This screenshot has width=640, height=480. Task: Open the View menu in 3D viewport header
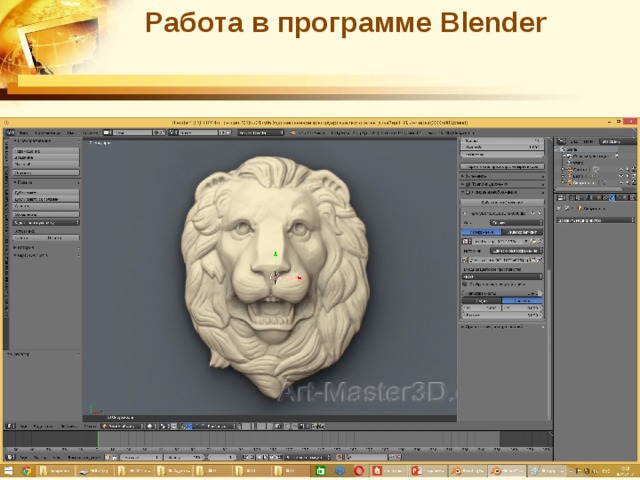pyautogui.click(x=23, y=426)
